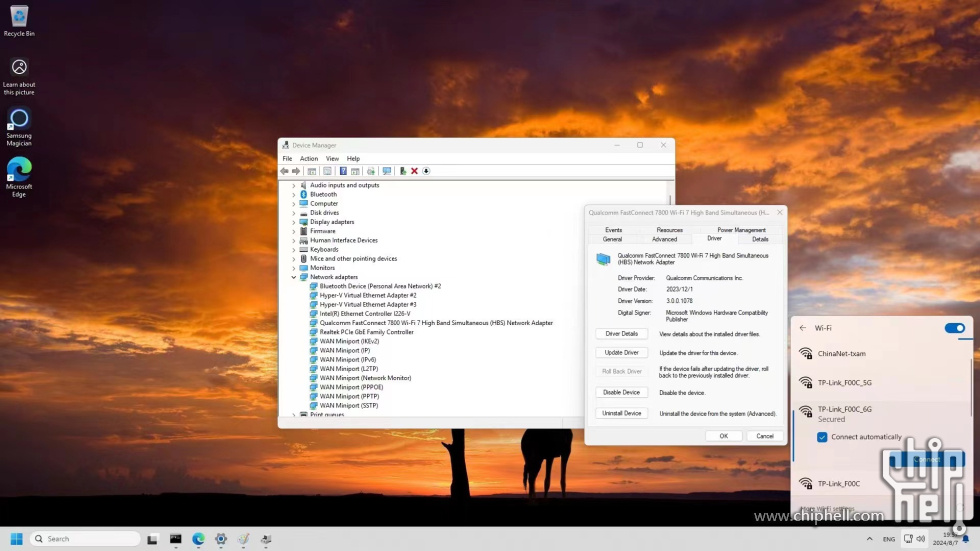Open Terminal from the taskbar
Screen dimensions: 980x551
pyautogui.click(x=176, y=539)
